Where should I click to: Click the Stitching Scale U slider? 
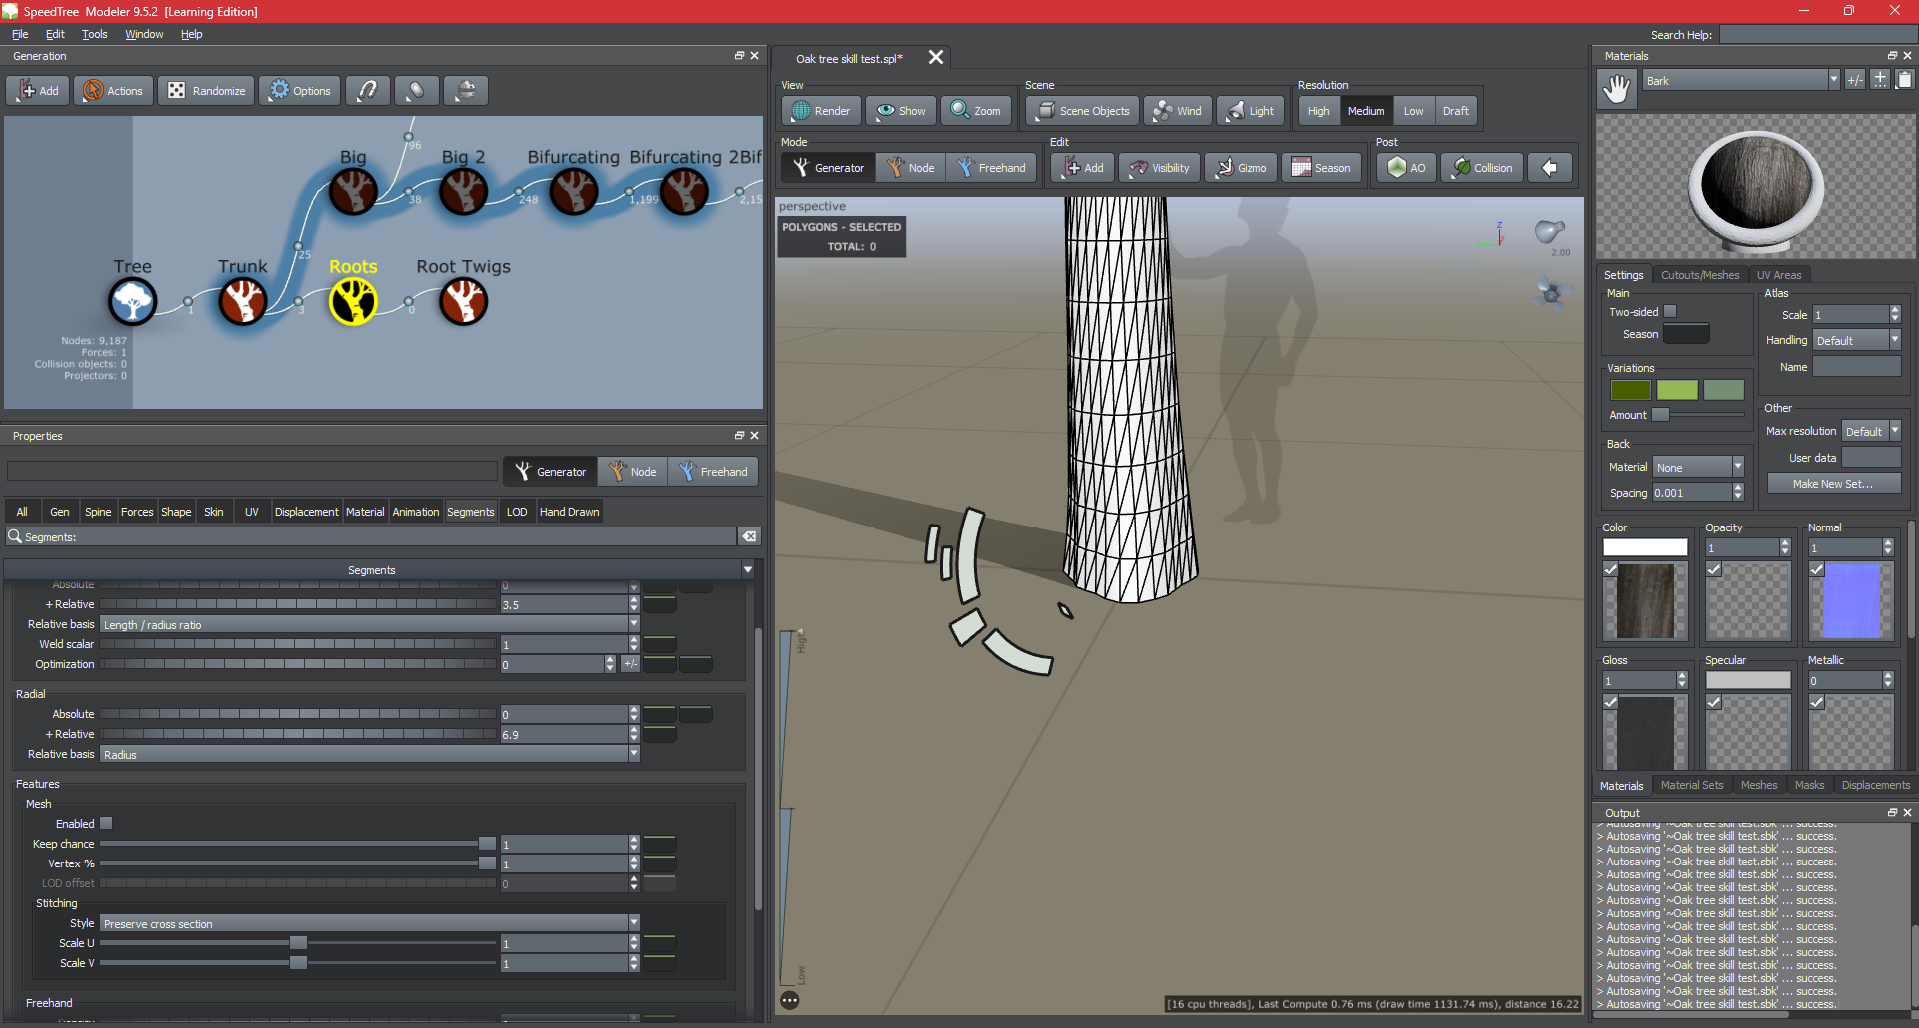point(298,943)
